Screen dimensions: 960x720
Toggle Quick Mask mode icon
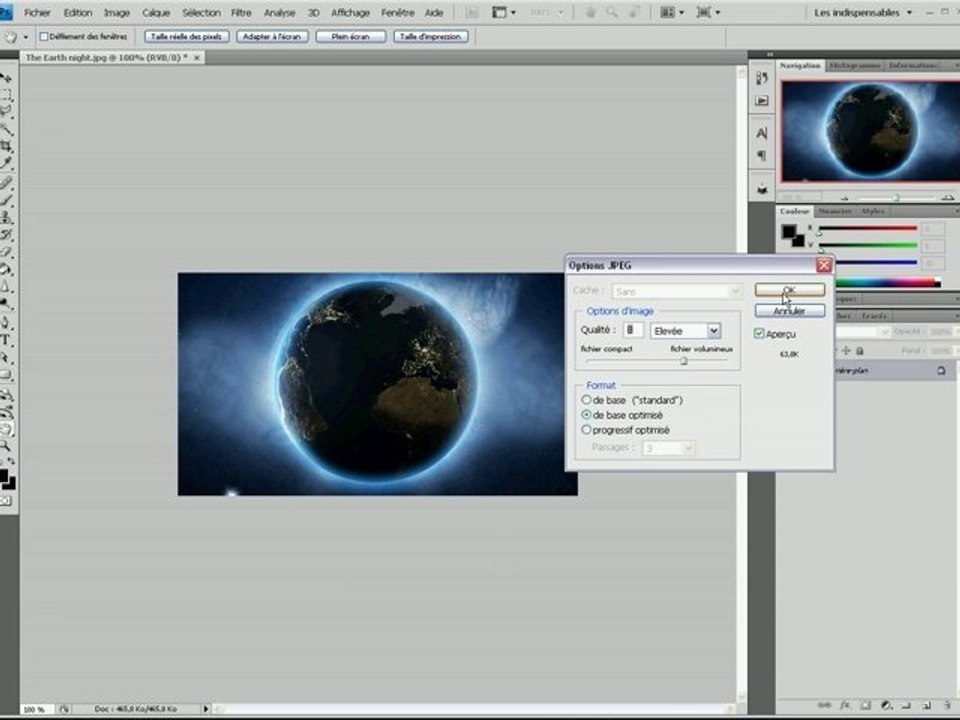point(6,501)
